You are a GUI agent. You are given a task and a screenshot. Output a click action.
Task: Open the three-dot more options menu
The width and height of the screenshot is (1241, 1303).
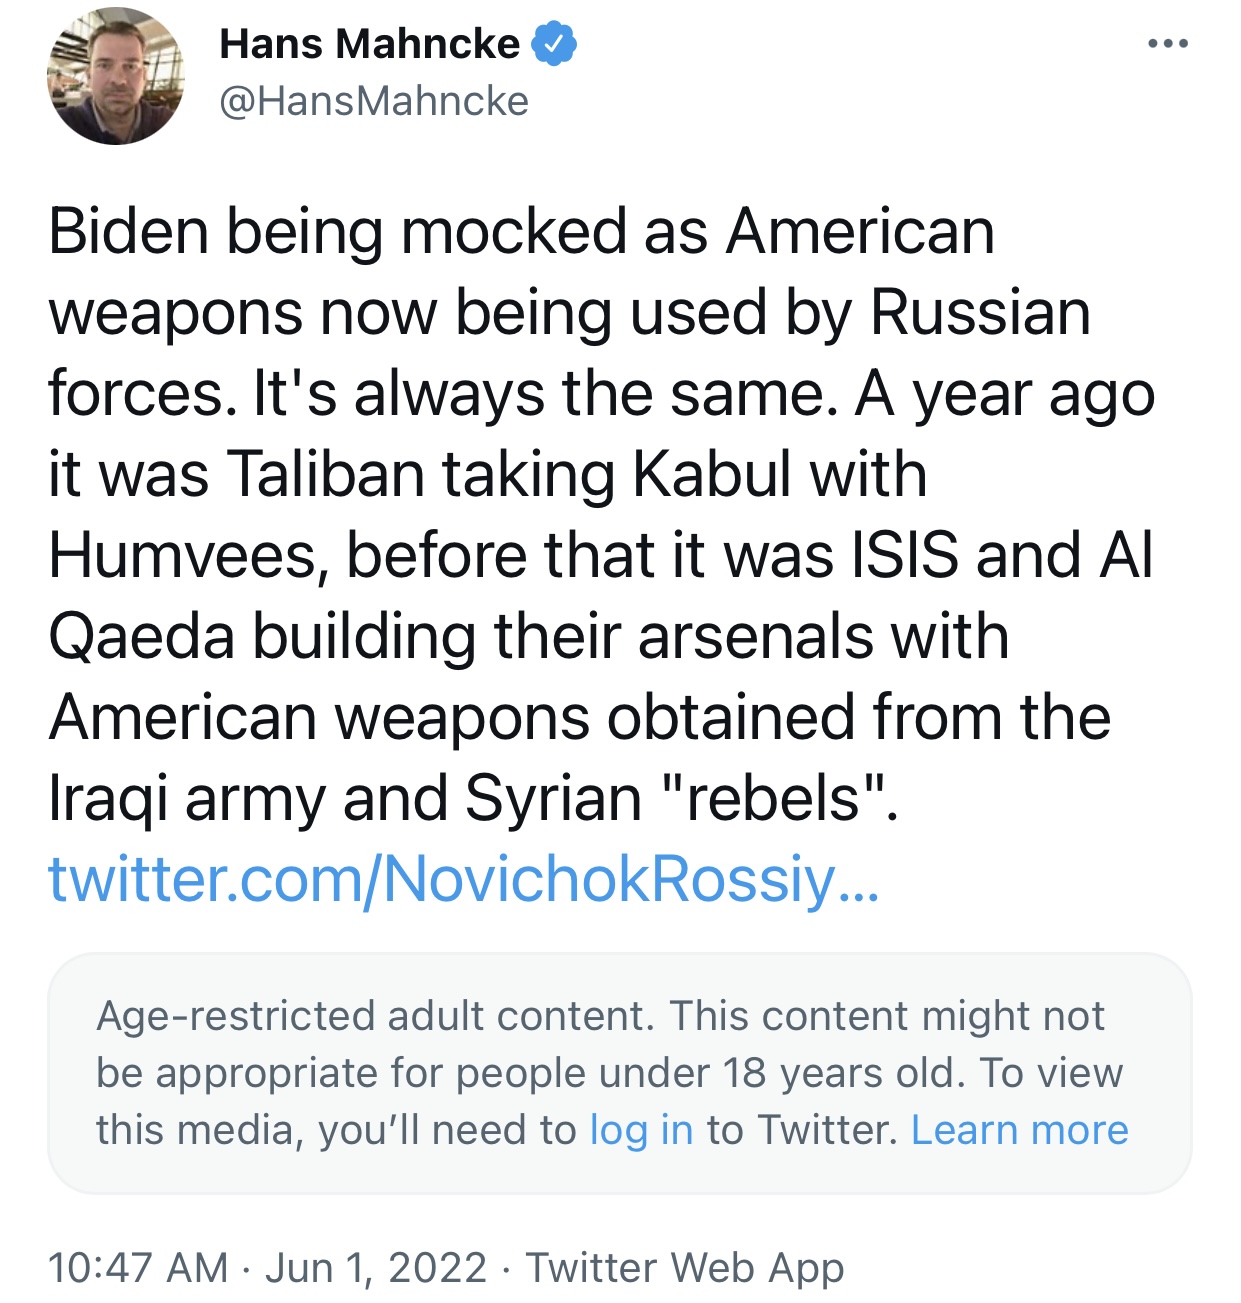pos(1167,44)
